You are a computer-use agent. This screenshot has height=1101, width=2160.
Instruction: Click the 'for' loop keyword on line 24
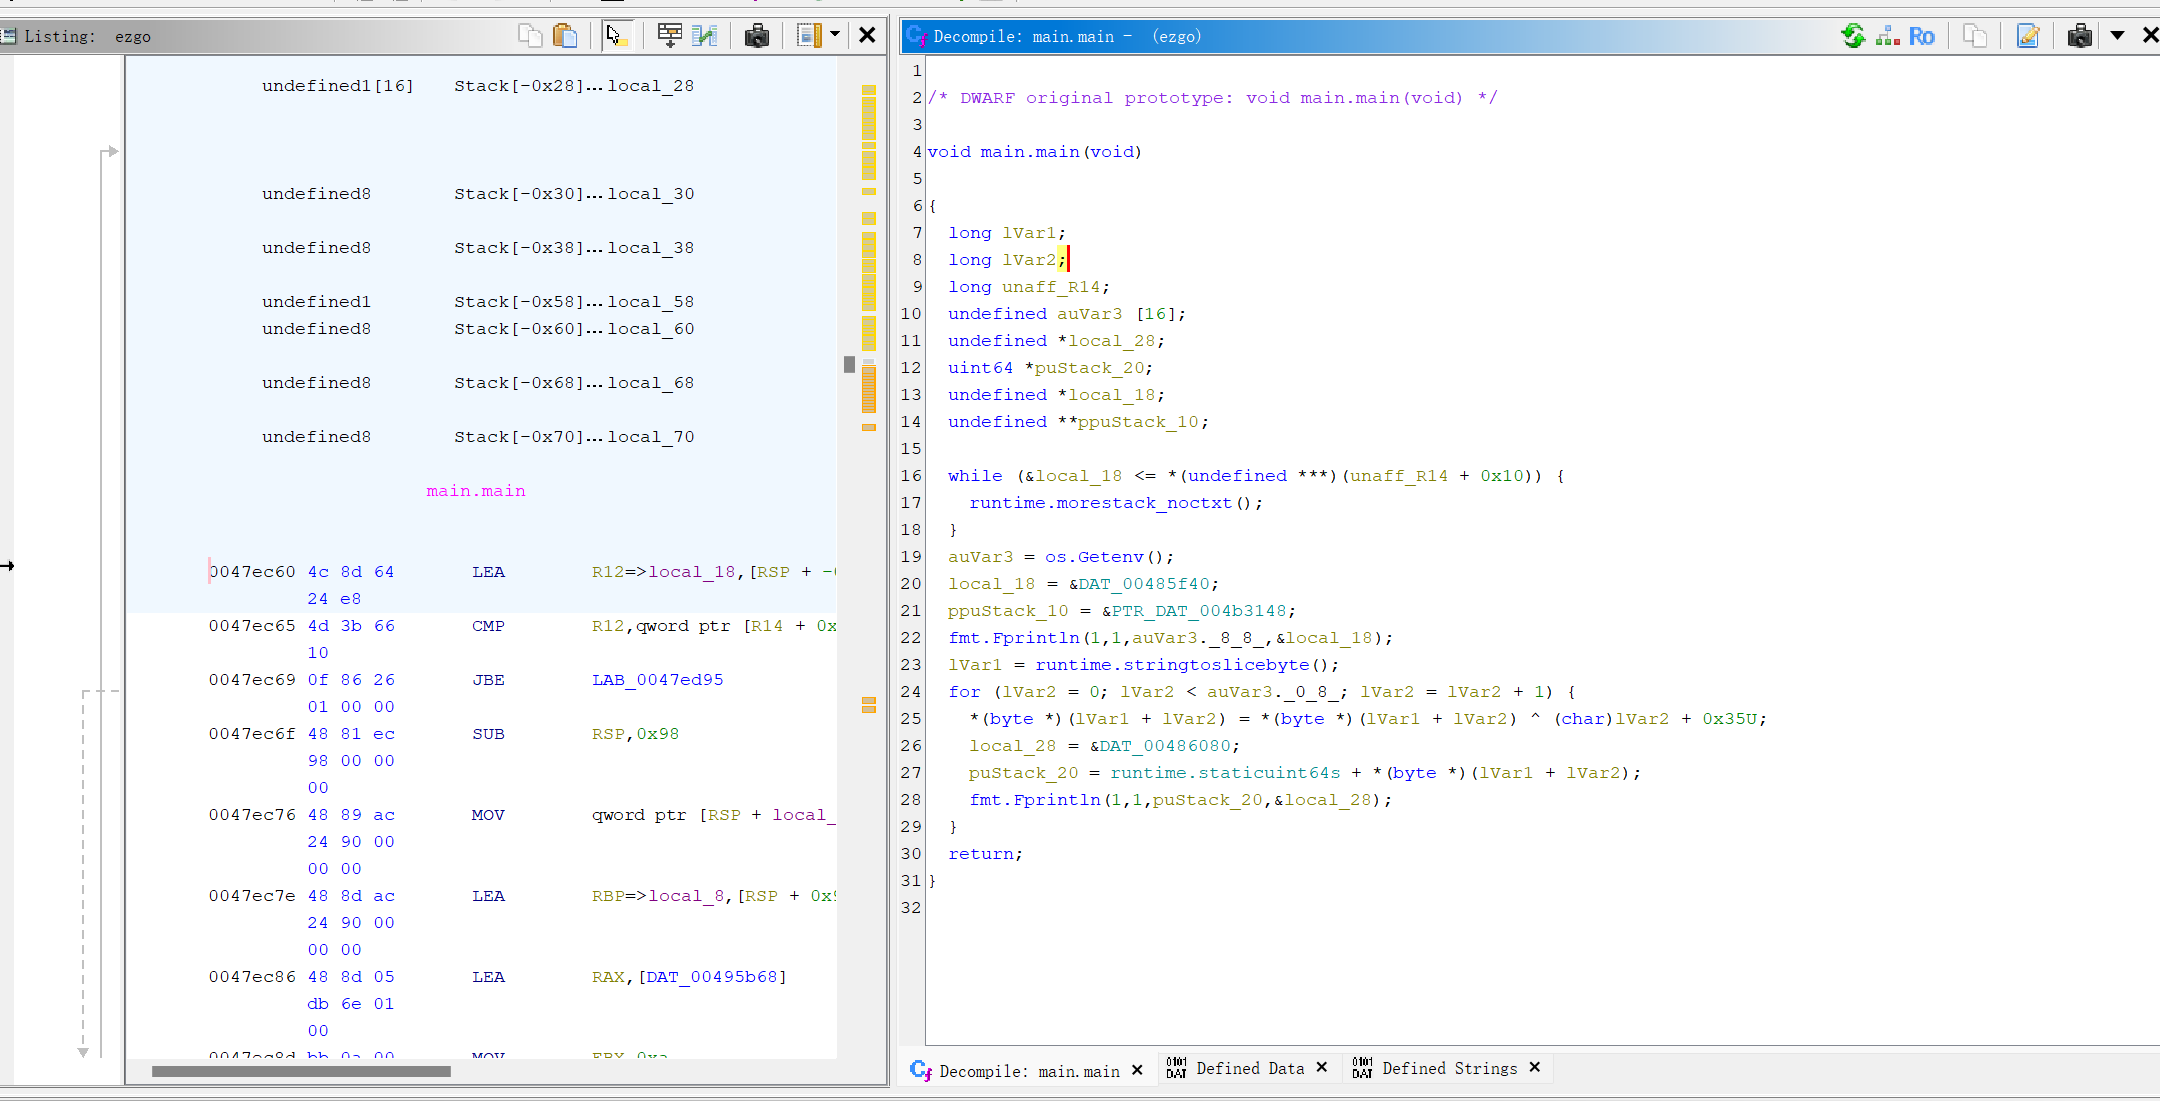coord(964,692)
